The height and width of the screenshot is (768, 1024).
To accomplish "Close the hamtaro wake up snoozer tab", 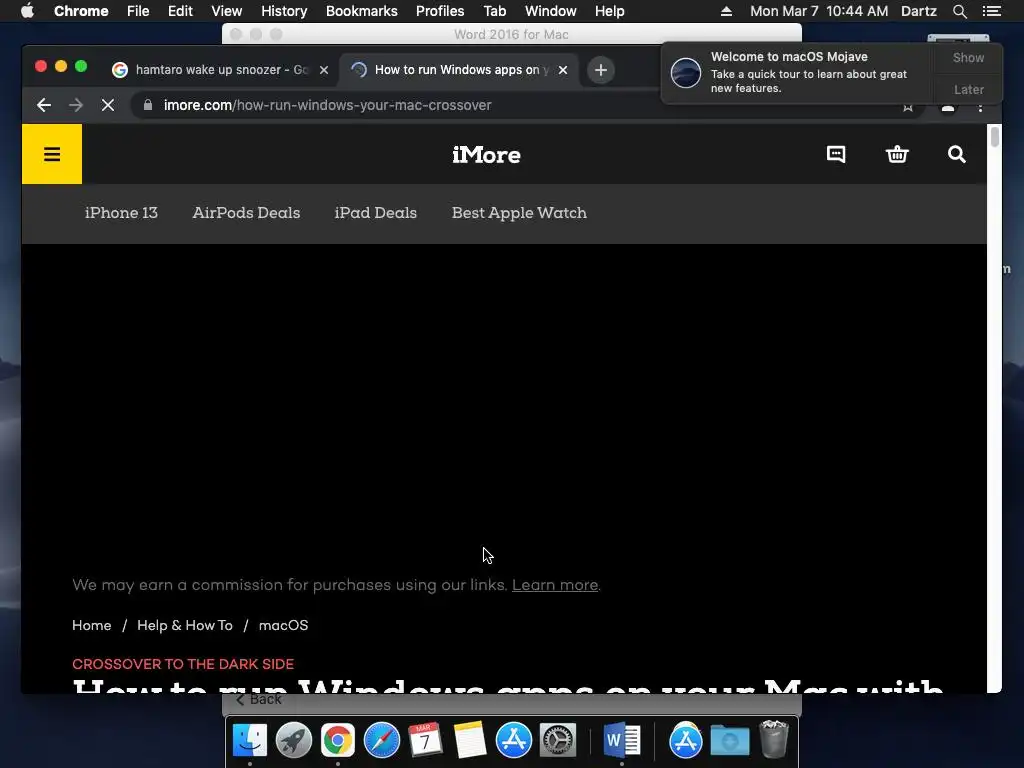I will coord(324,70).
